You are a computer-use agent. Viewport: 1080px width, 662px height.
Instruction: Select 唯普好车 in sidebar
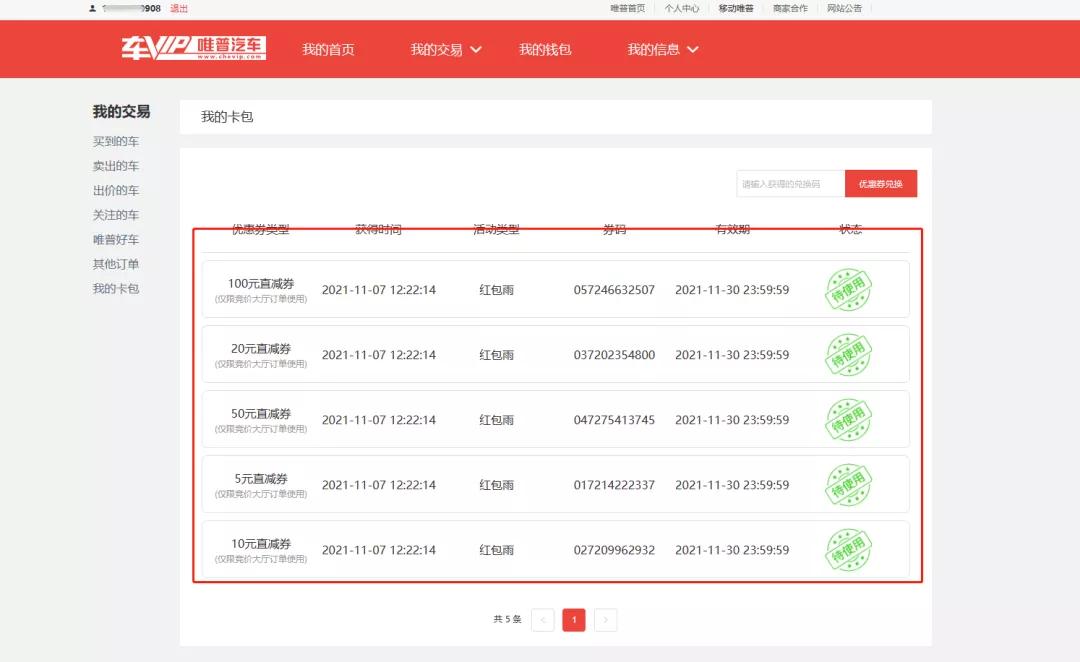coord(116,240)
